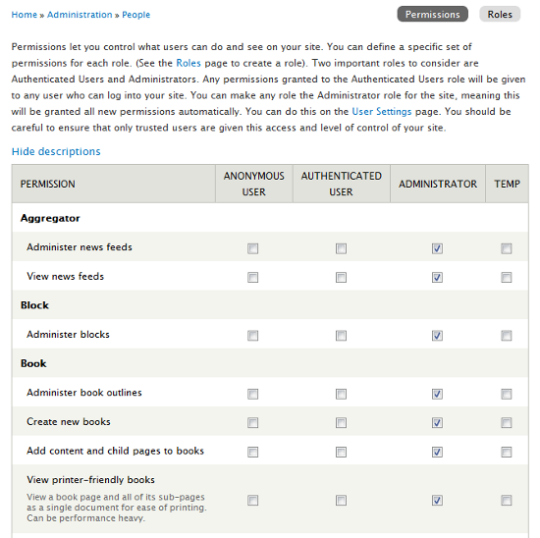Enable Create new books for temp role

507,423
